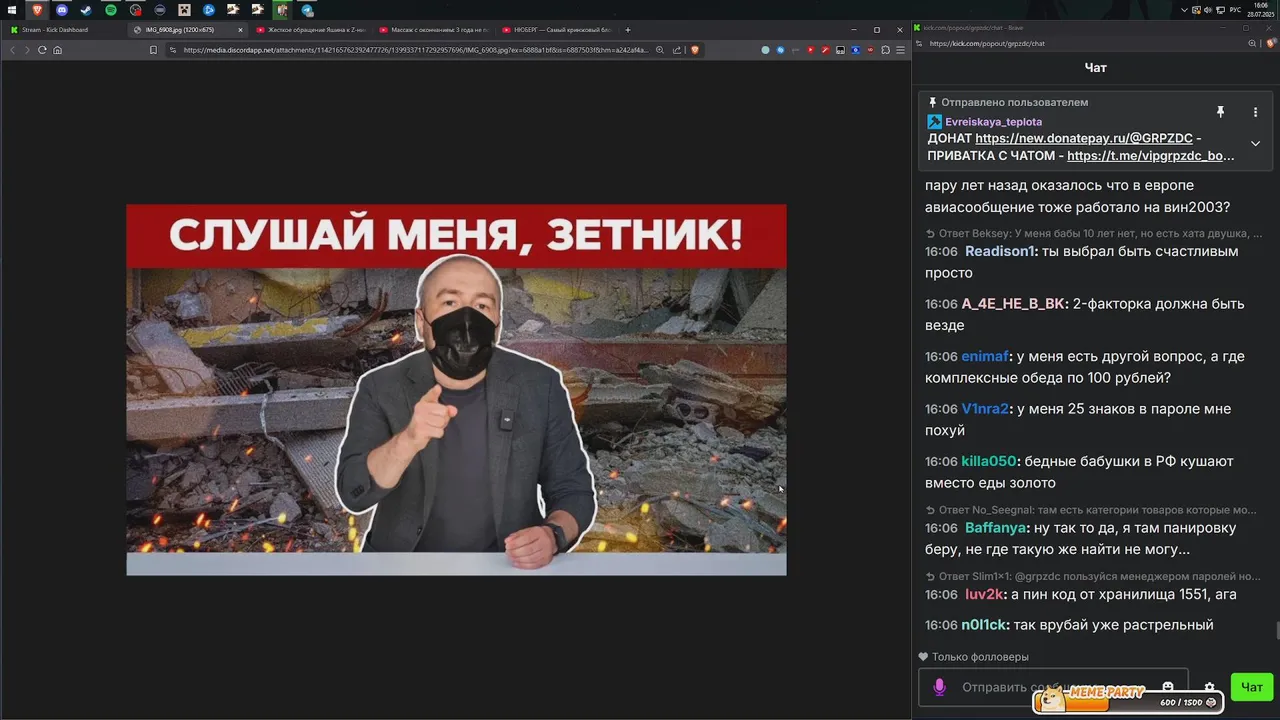Screen dimensions: 1280x720
Task: Click username Baffanya in chat
Action: (996, 528)
